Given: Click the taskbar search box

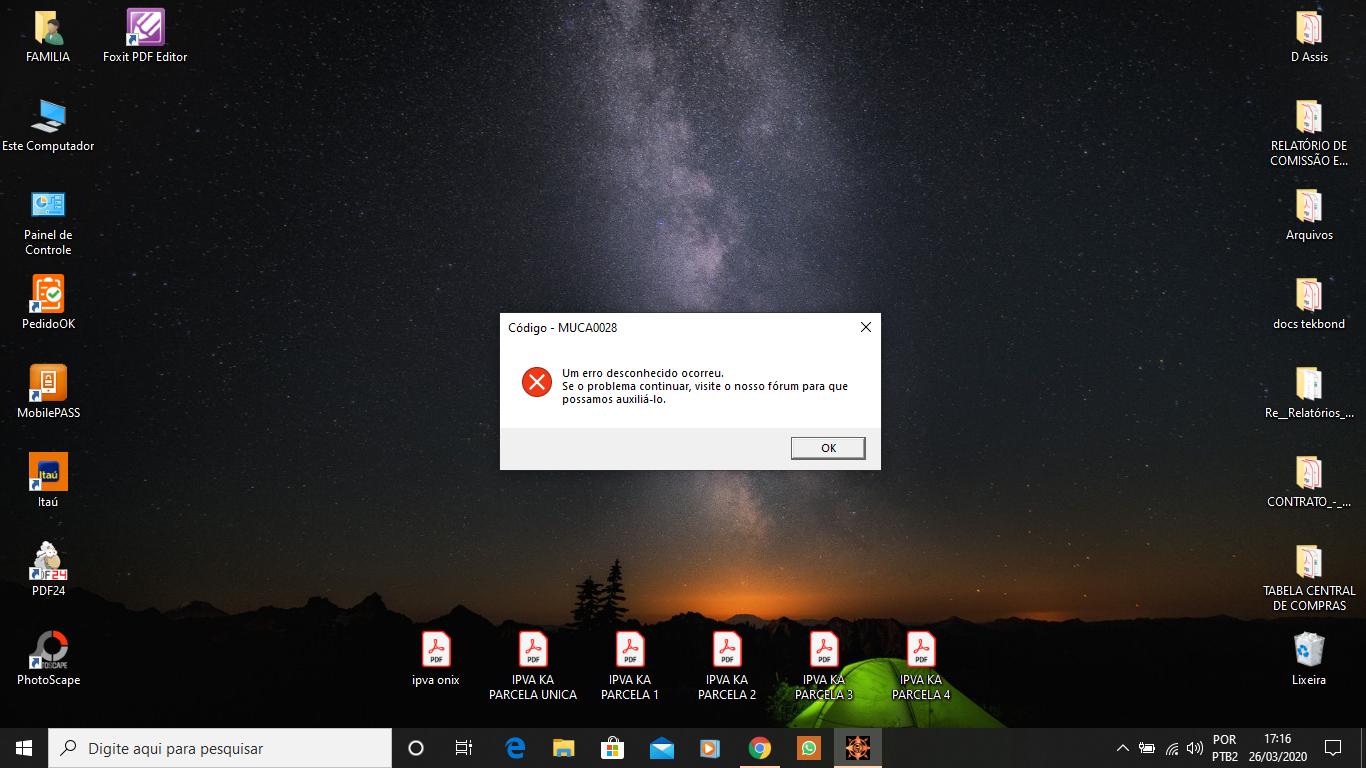Looking at the screenshot, I should point(220,748).
